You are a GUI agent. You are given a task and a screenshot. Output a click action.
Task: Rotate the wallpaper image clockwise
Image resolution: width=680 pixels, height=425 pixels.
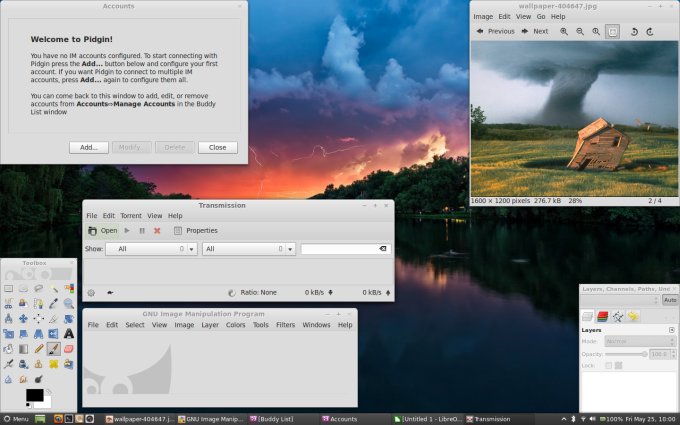click(650, 31)
